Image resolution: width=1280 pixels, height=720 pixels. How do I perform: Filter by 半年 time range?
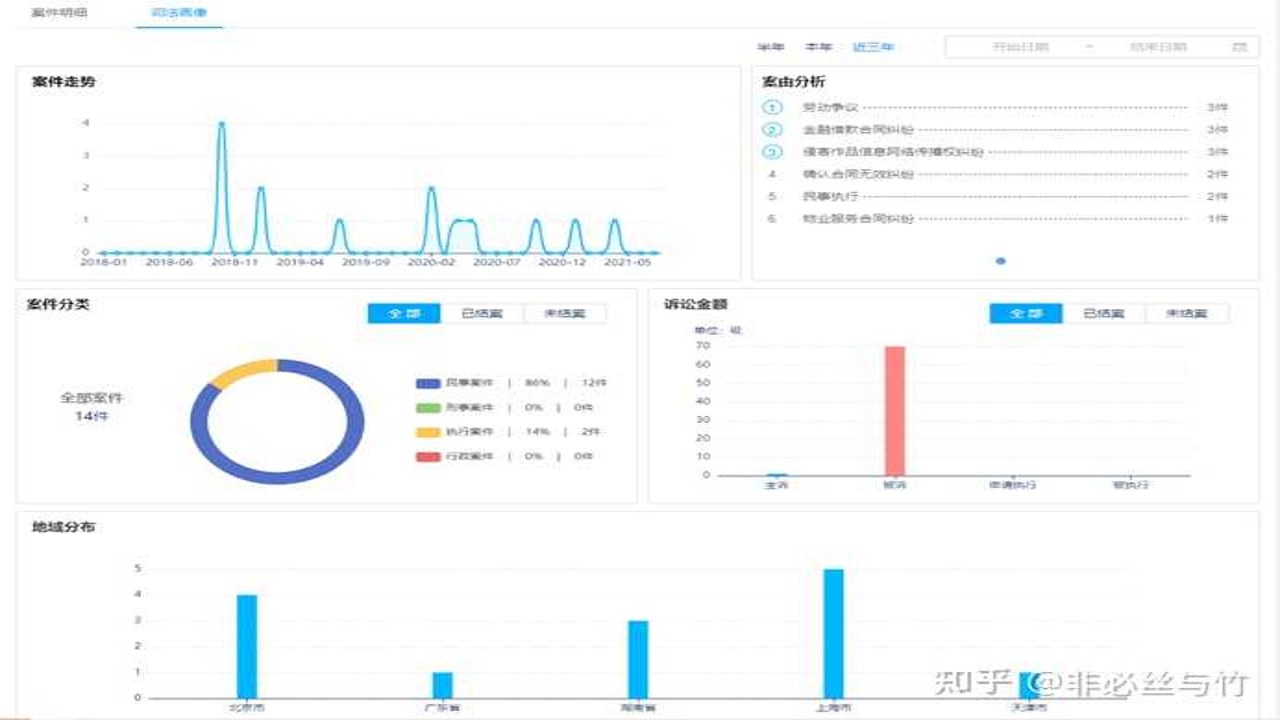point(770,47)
